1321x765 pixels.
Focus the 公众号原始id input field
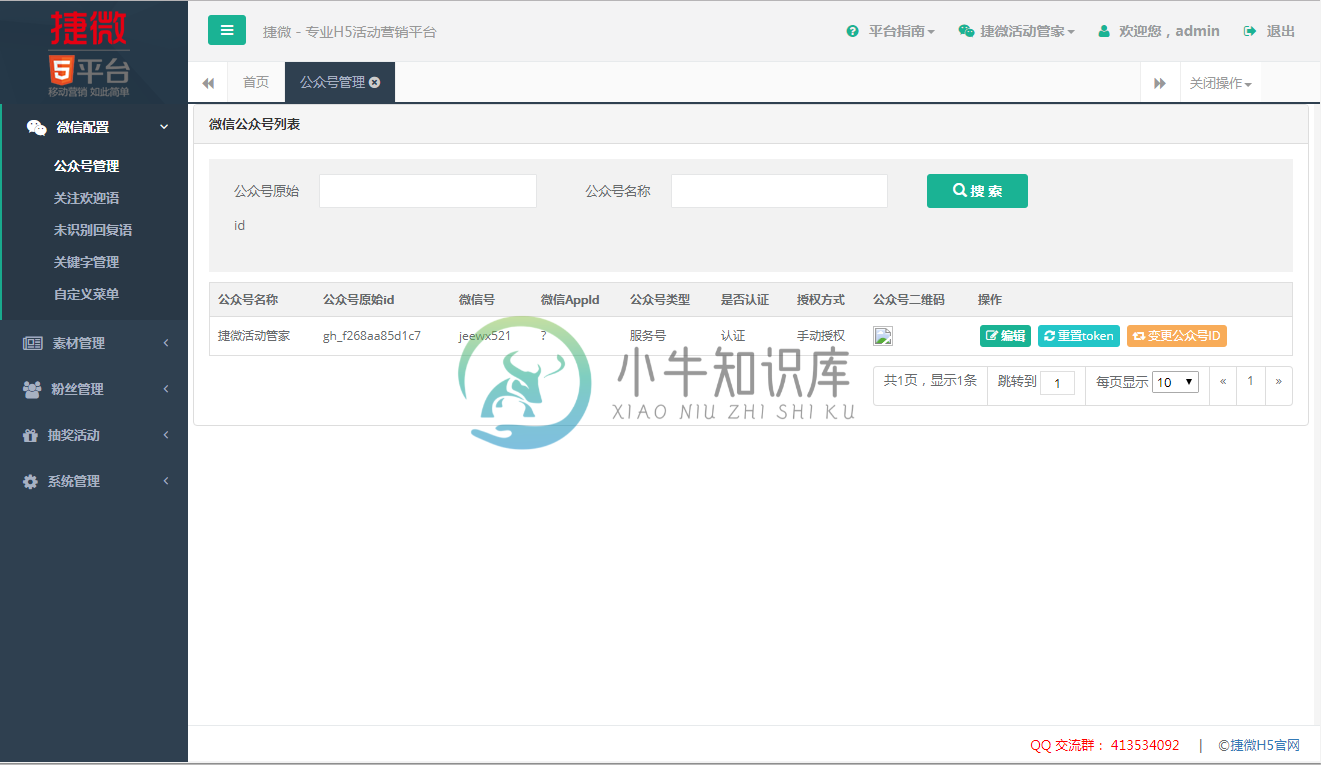point(428,191)
